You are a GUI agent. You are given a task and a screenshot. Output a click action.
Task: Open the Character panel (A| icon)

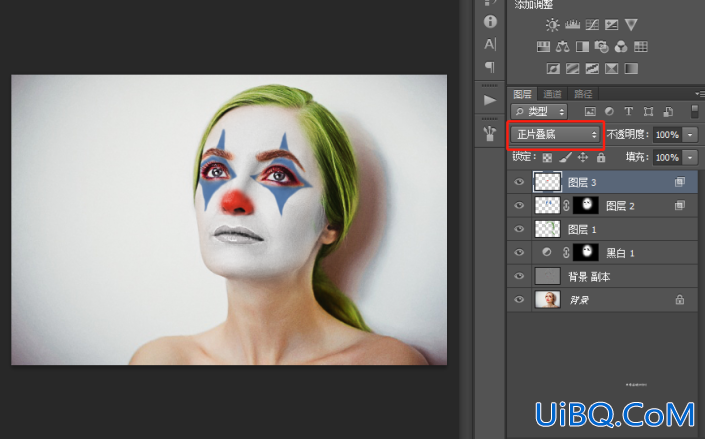(490, 44)
